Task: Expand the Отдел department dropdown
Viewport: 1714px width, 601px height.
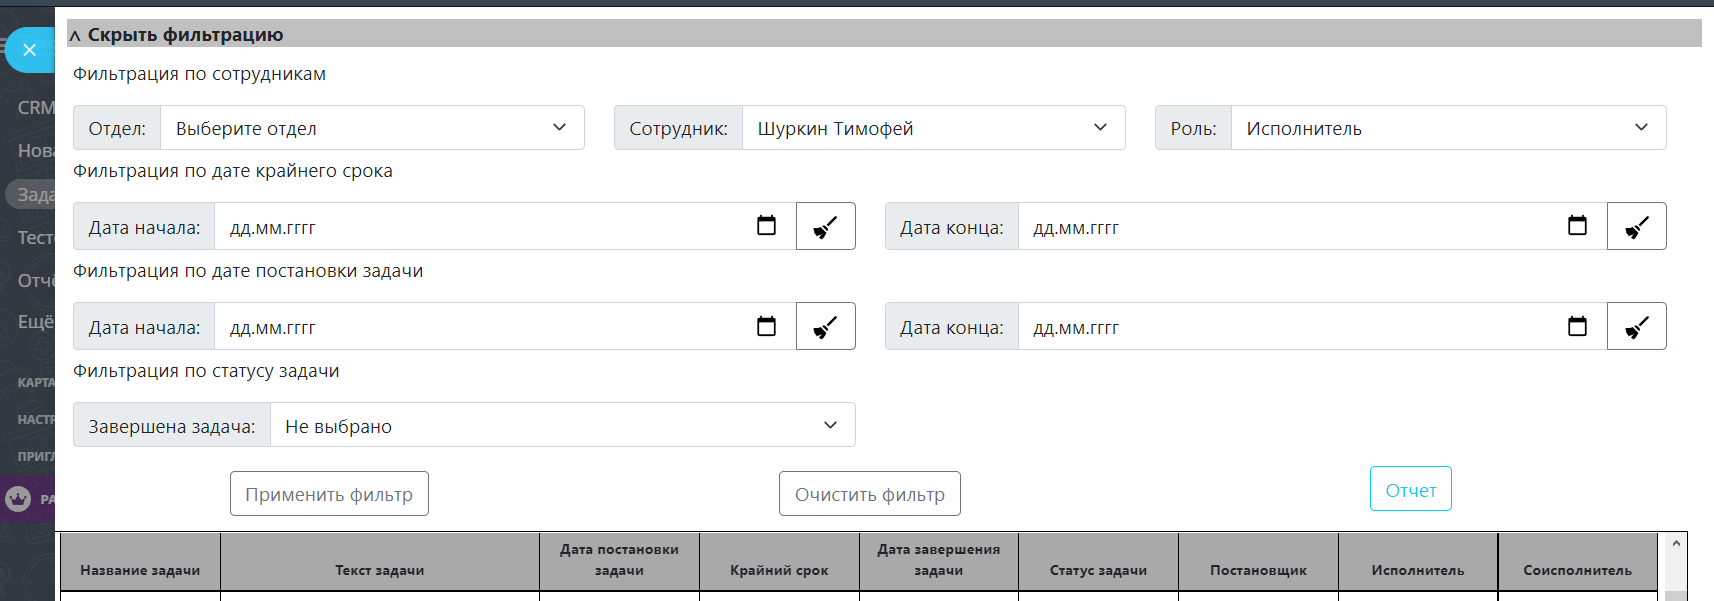Action: 372,128
